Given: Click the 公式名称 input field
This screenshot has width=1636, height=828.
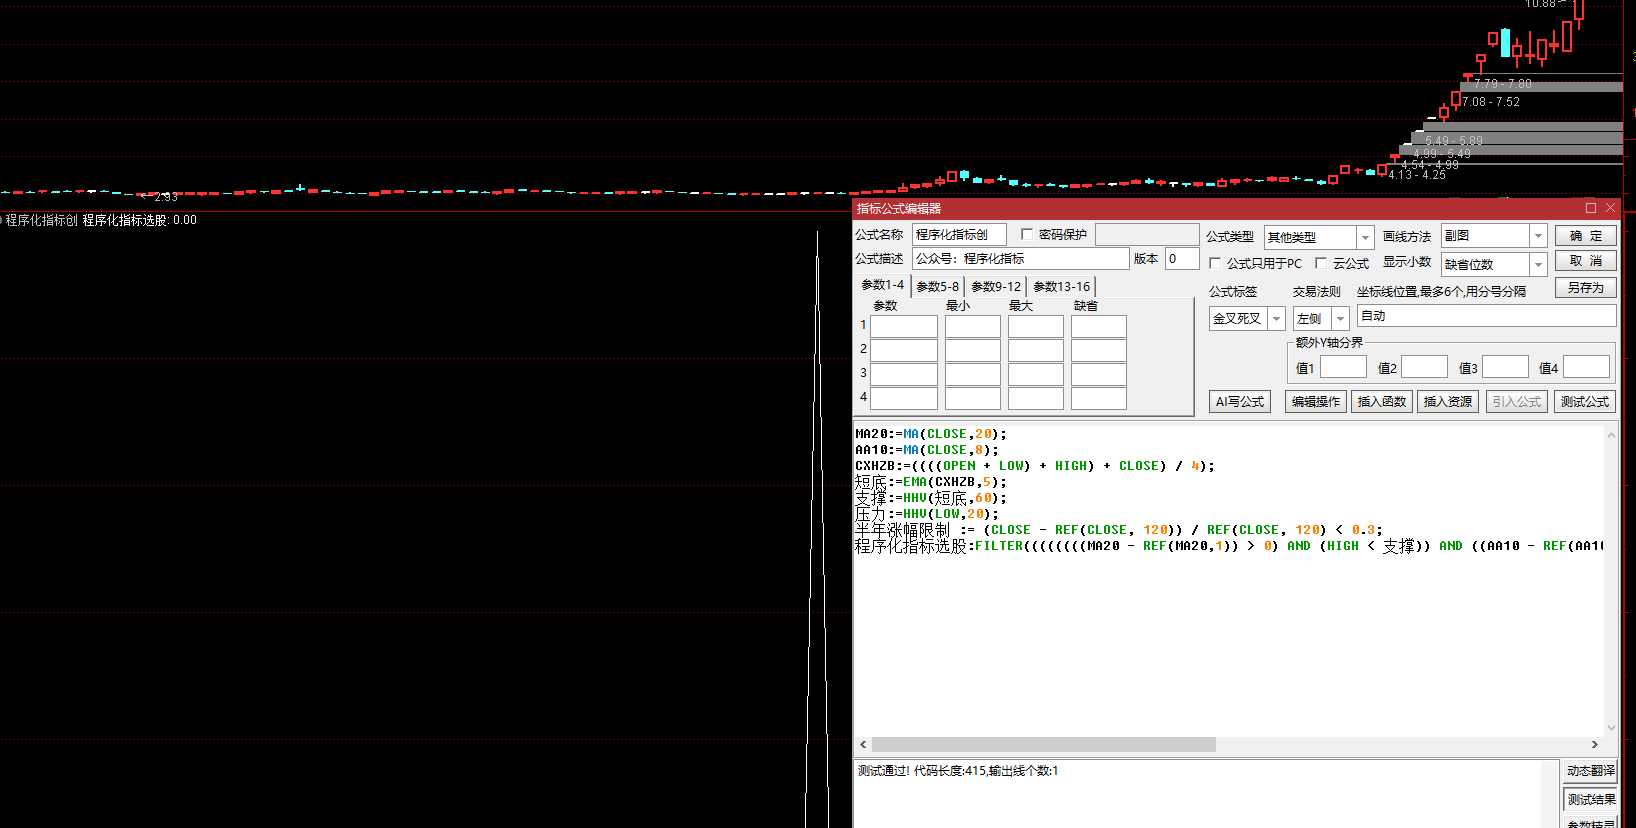Looking at the screenshot, I should [958, 235].
